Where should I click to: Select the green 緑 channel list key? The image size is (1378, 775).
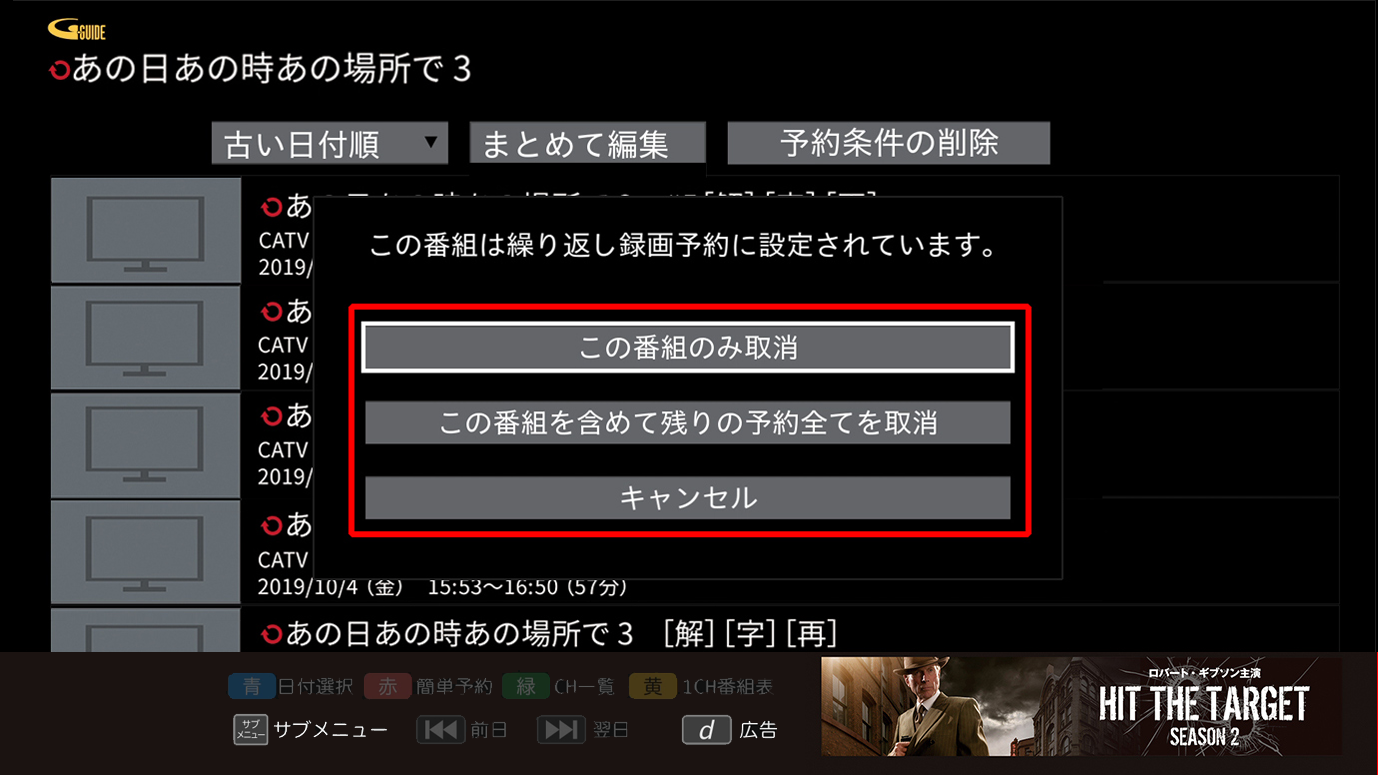click(526, 686)
